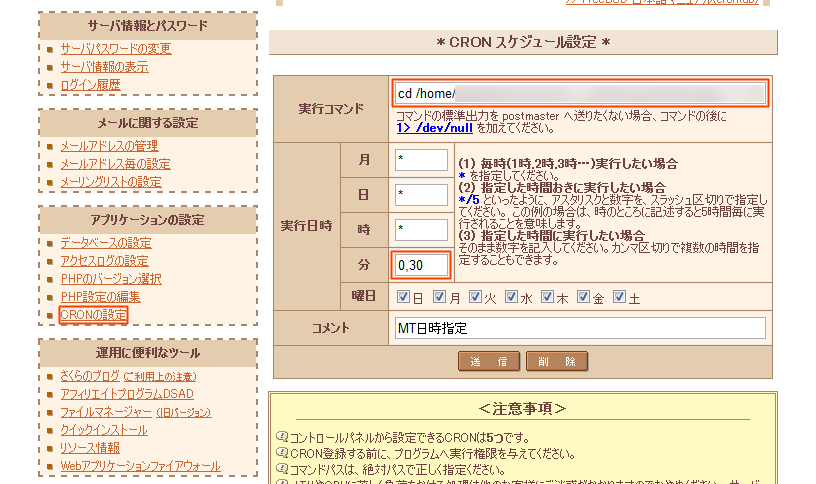Toggle the 日 (Sunday) weekday checkbox
816x484 pixels.
(403, 297)
